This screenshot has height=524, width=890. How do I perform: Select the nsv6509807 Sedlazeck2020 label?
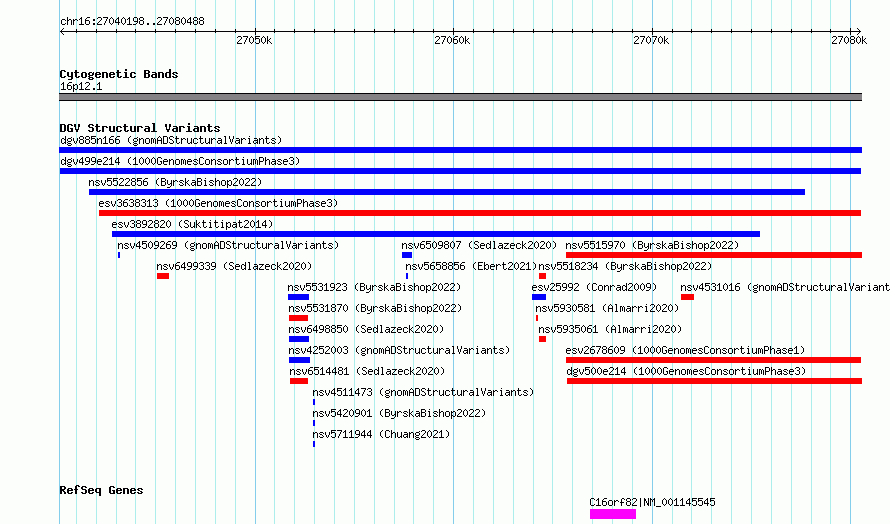pyautogui.click(x=479, y=245)
